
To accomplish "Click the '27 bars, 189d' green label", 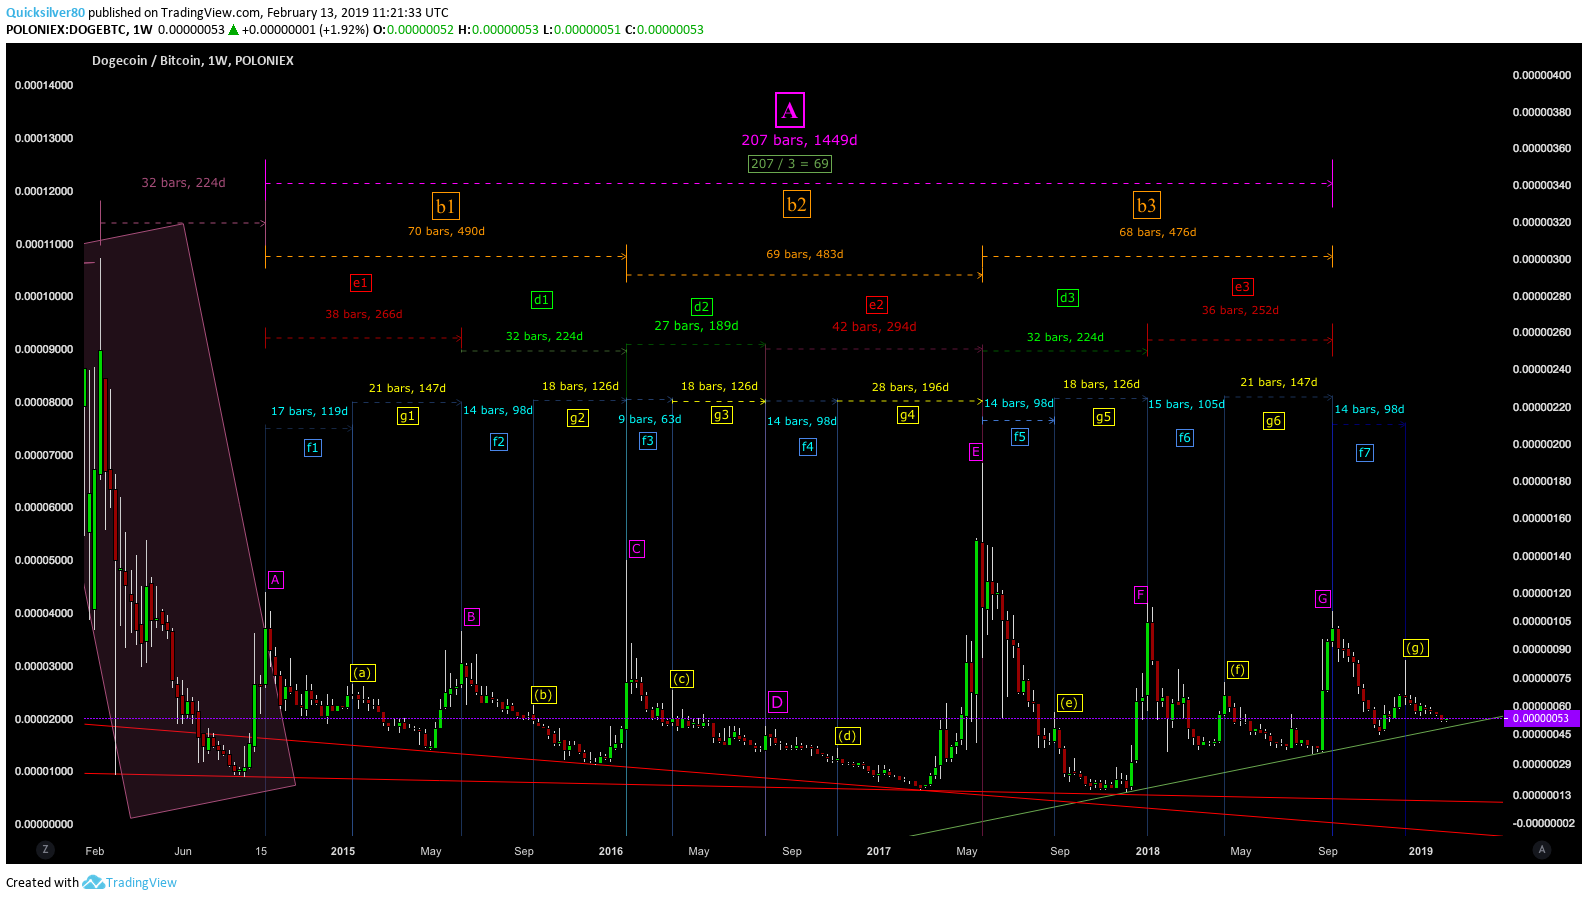I will click(696, 326).
